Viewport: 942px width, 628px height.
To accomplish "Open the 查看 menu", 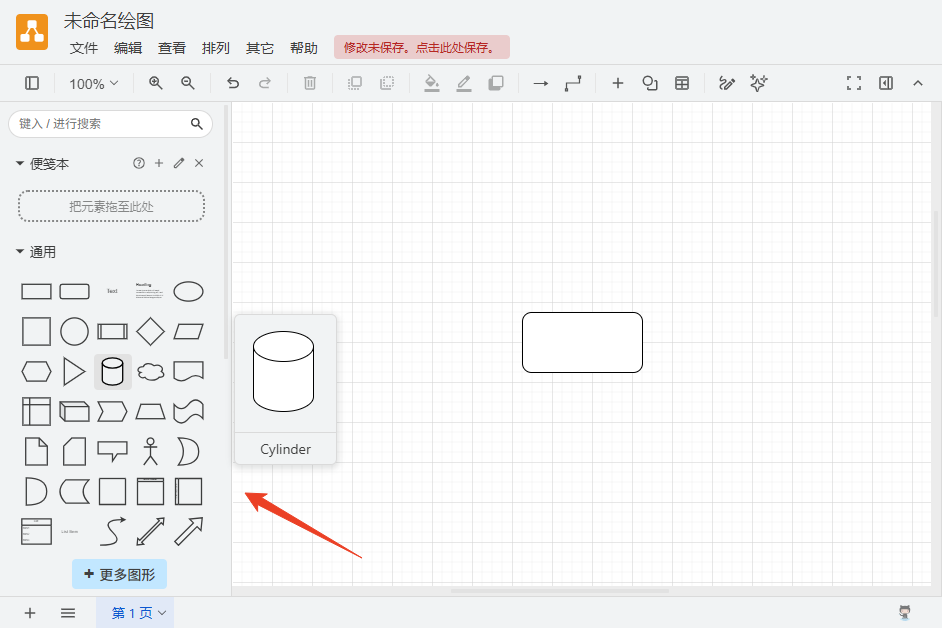I will pos(172,48).
